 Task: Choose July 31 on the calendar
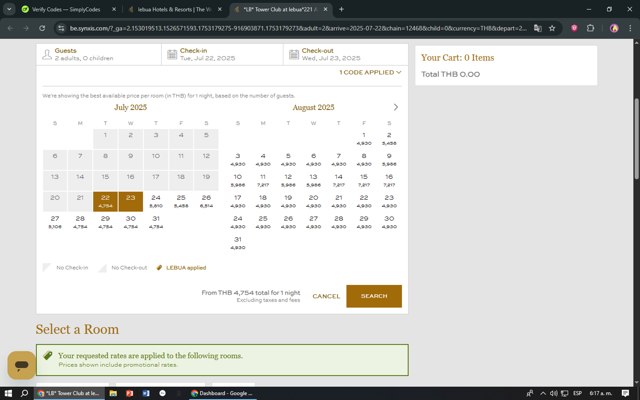156,222
